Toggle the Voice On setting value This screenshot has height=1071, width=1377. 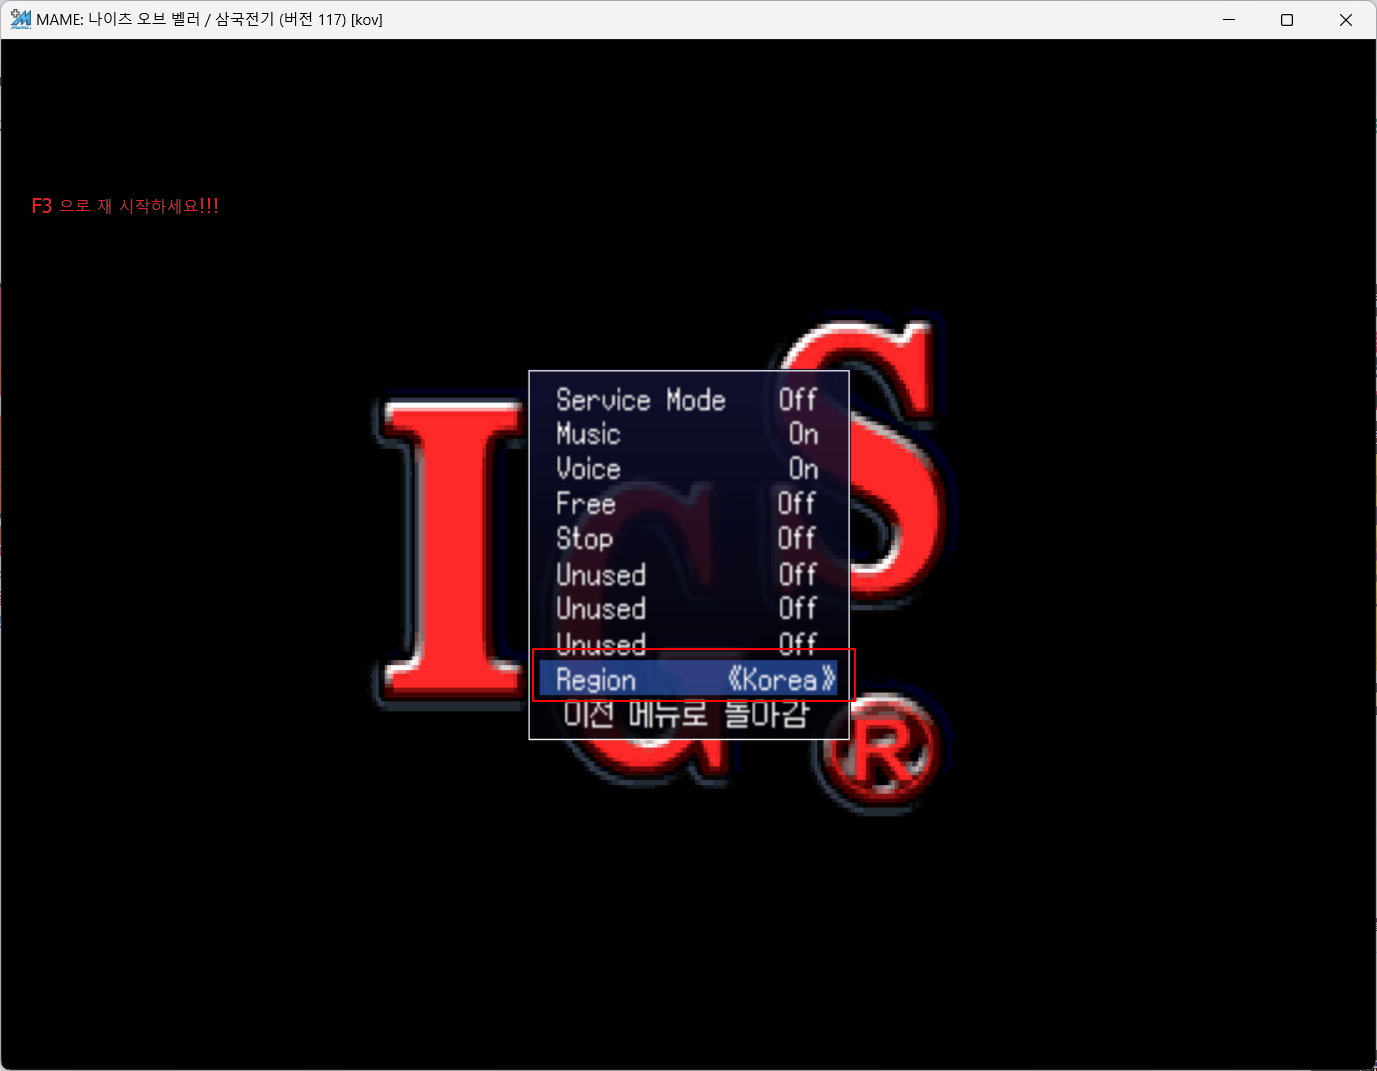(x=803, y=469)
